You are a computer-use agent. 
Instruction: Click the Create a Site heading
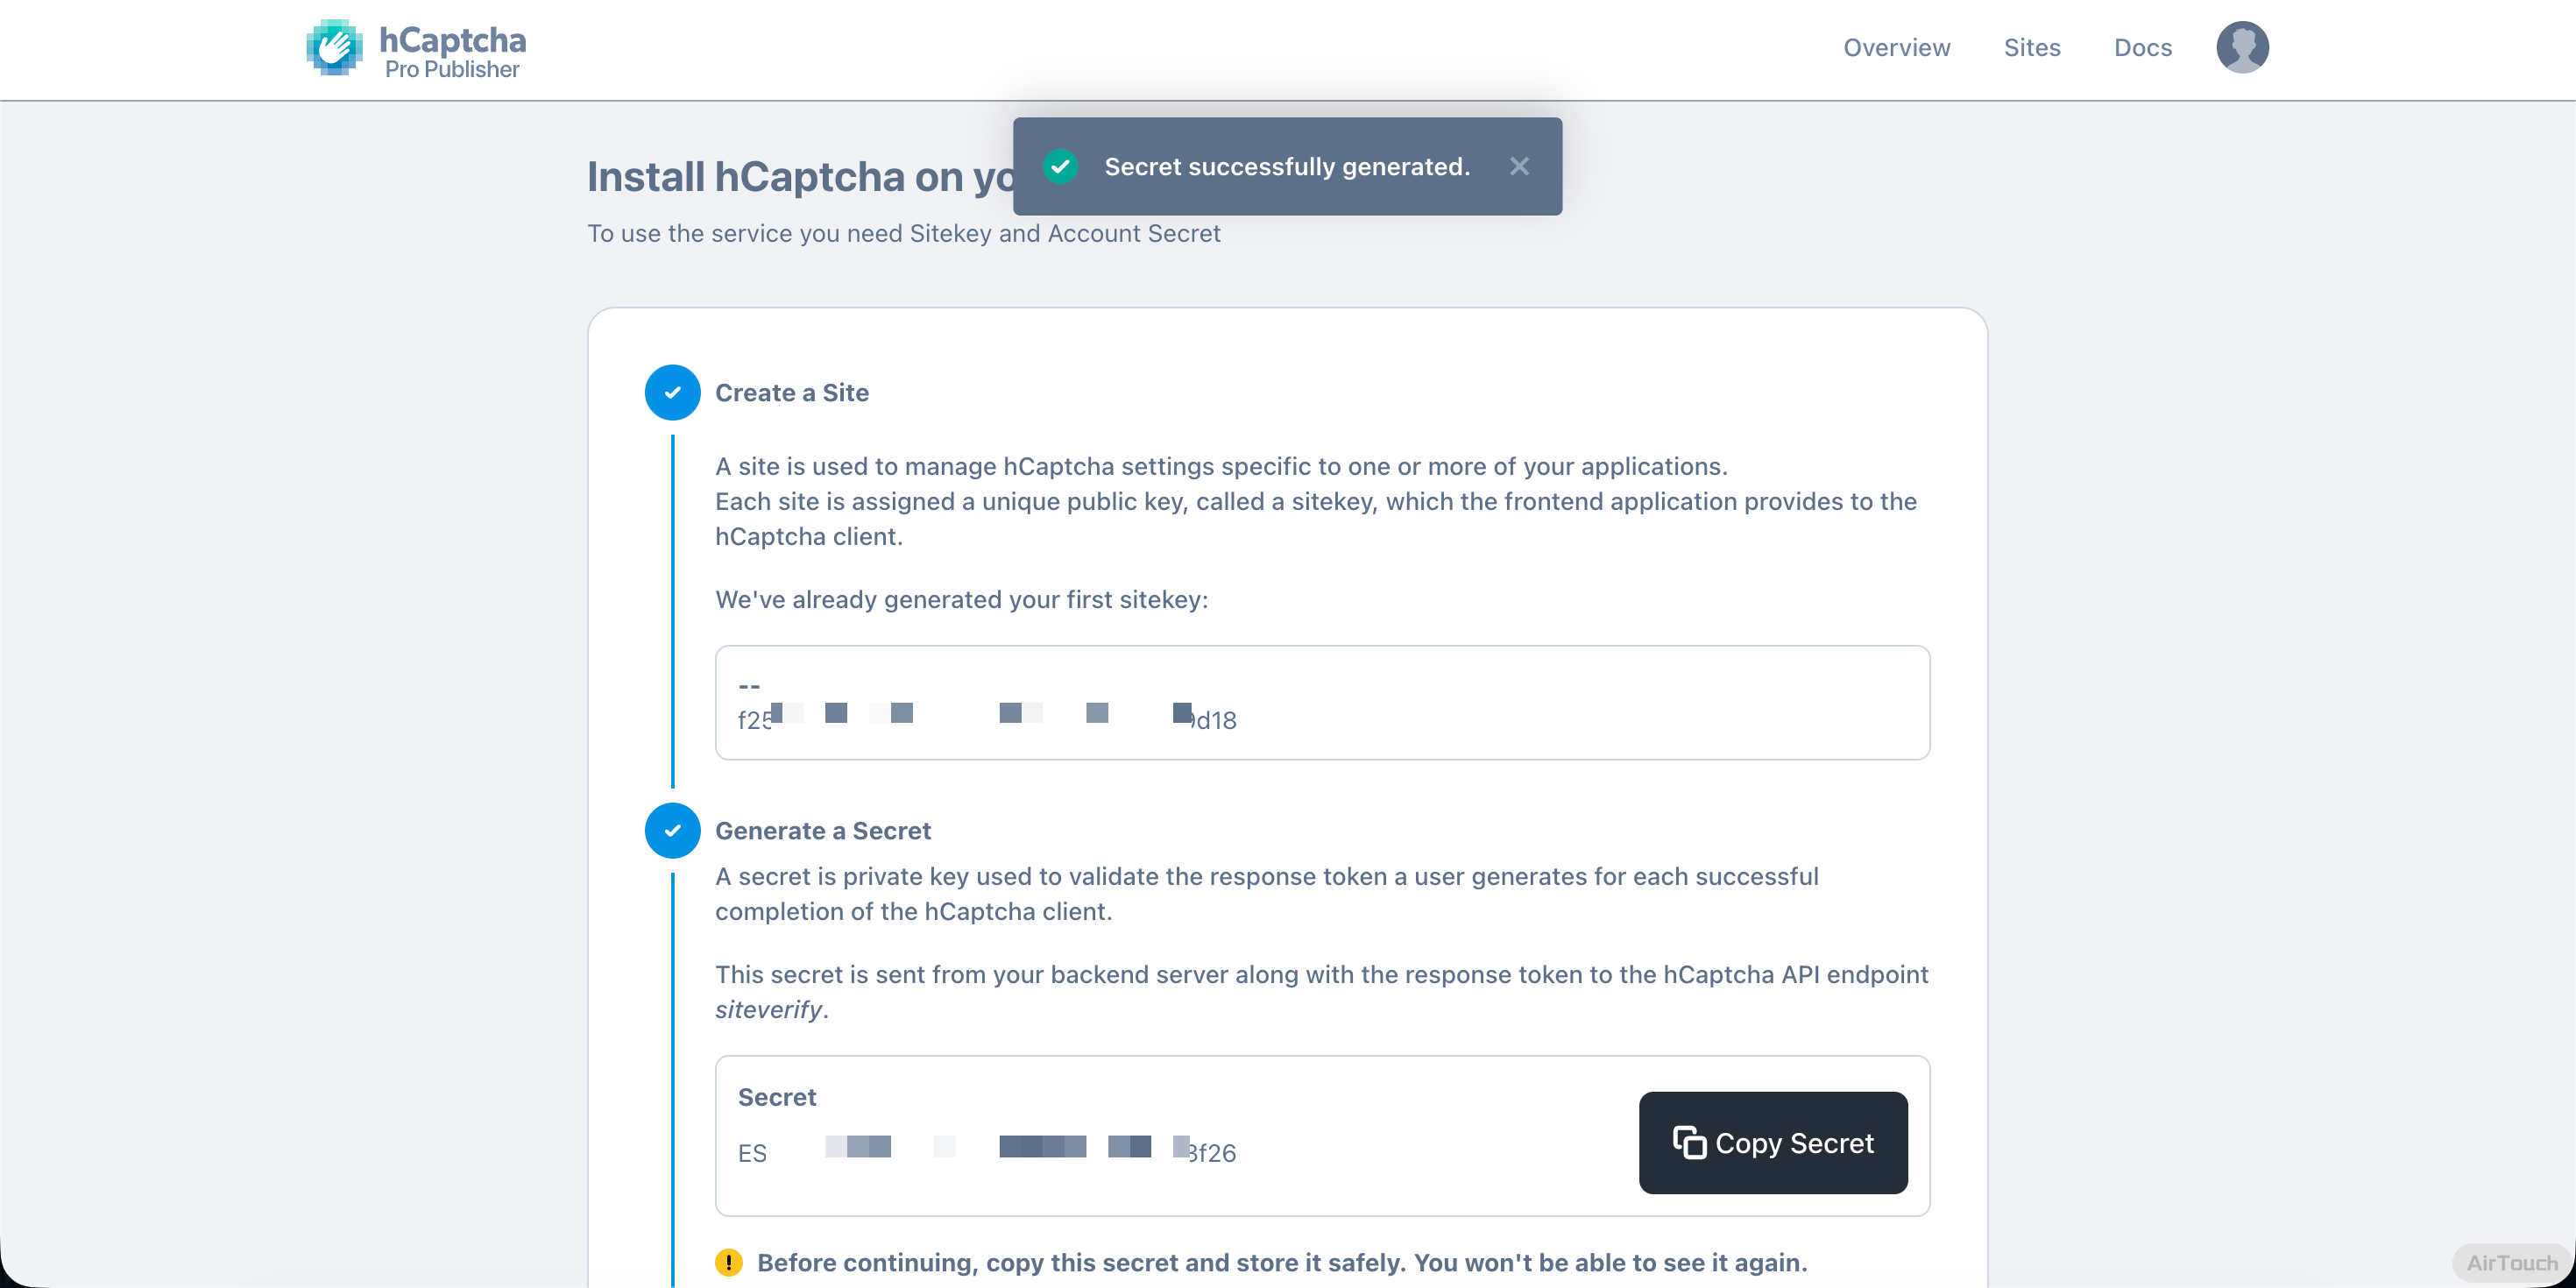791,393
